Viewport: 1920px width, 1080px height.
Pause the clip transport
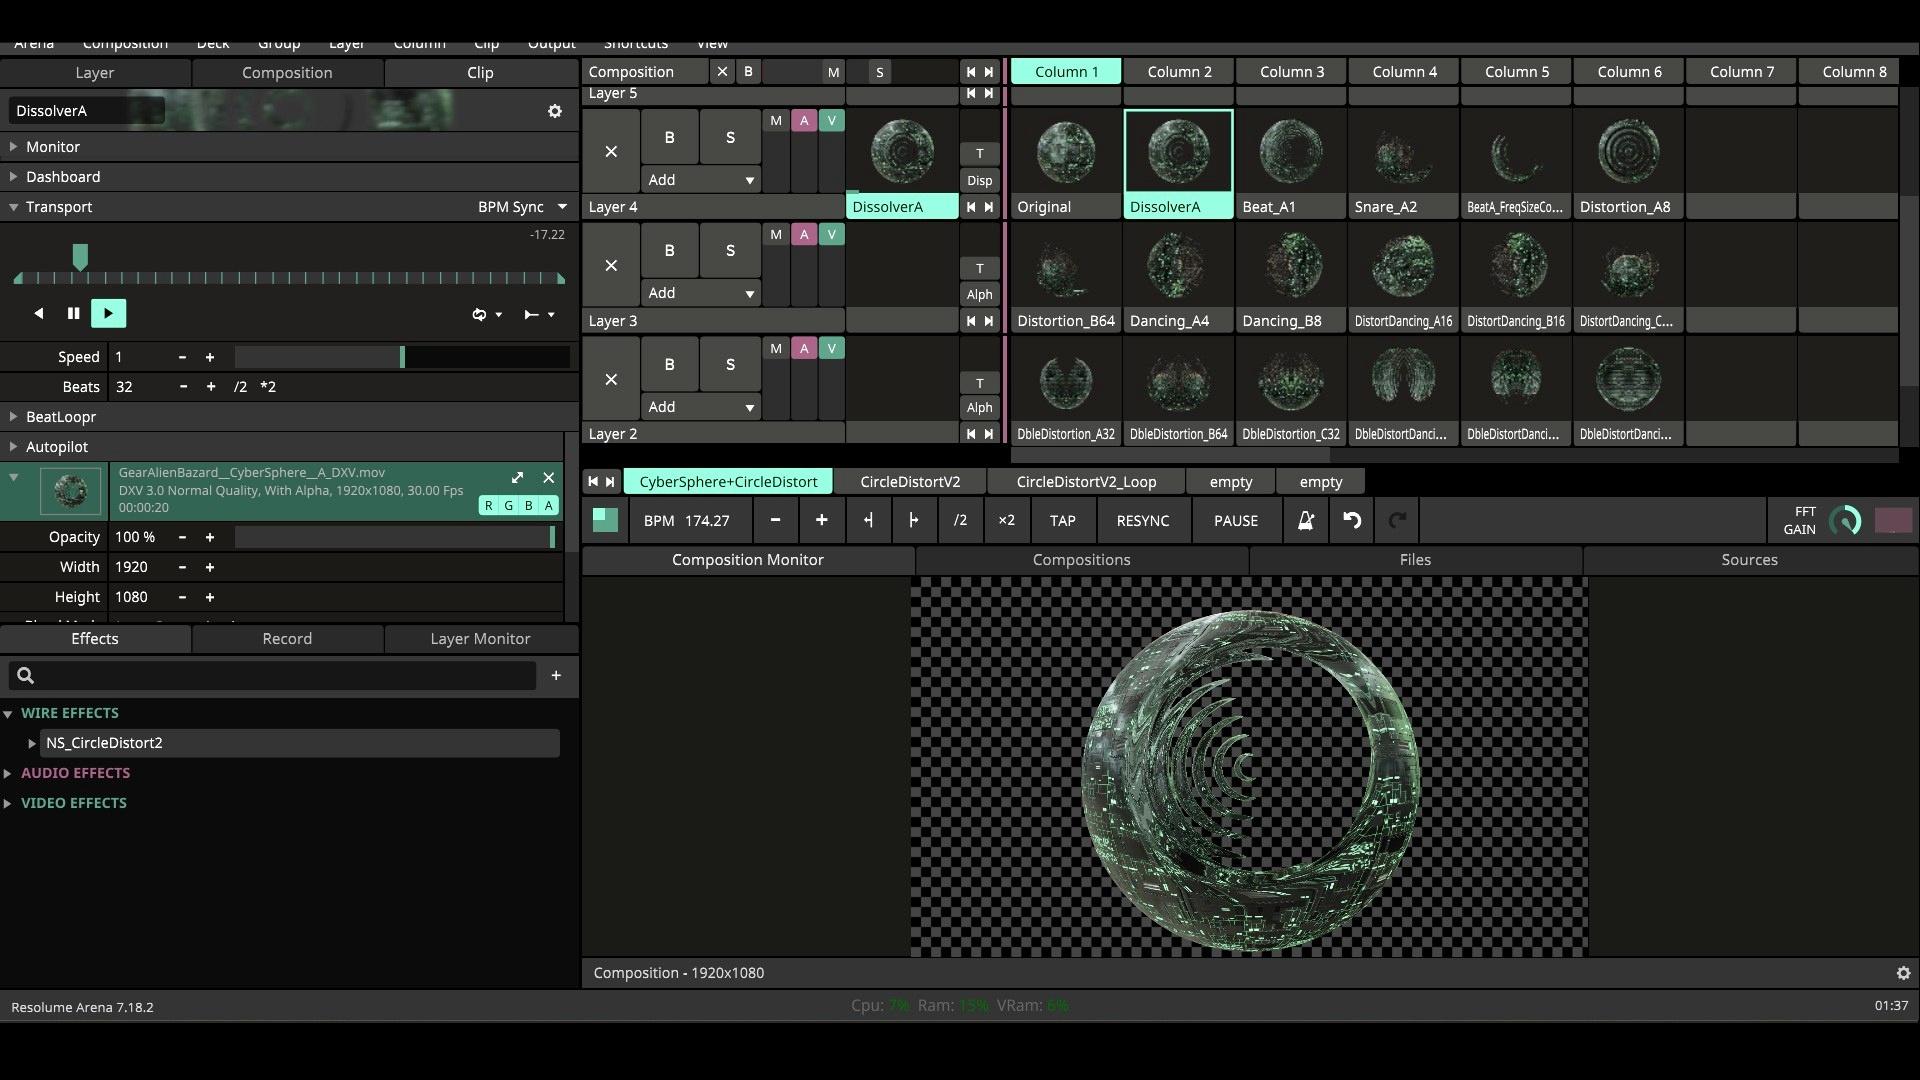[73, 313]
